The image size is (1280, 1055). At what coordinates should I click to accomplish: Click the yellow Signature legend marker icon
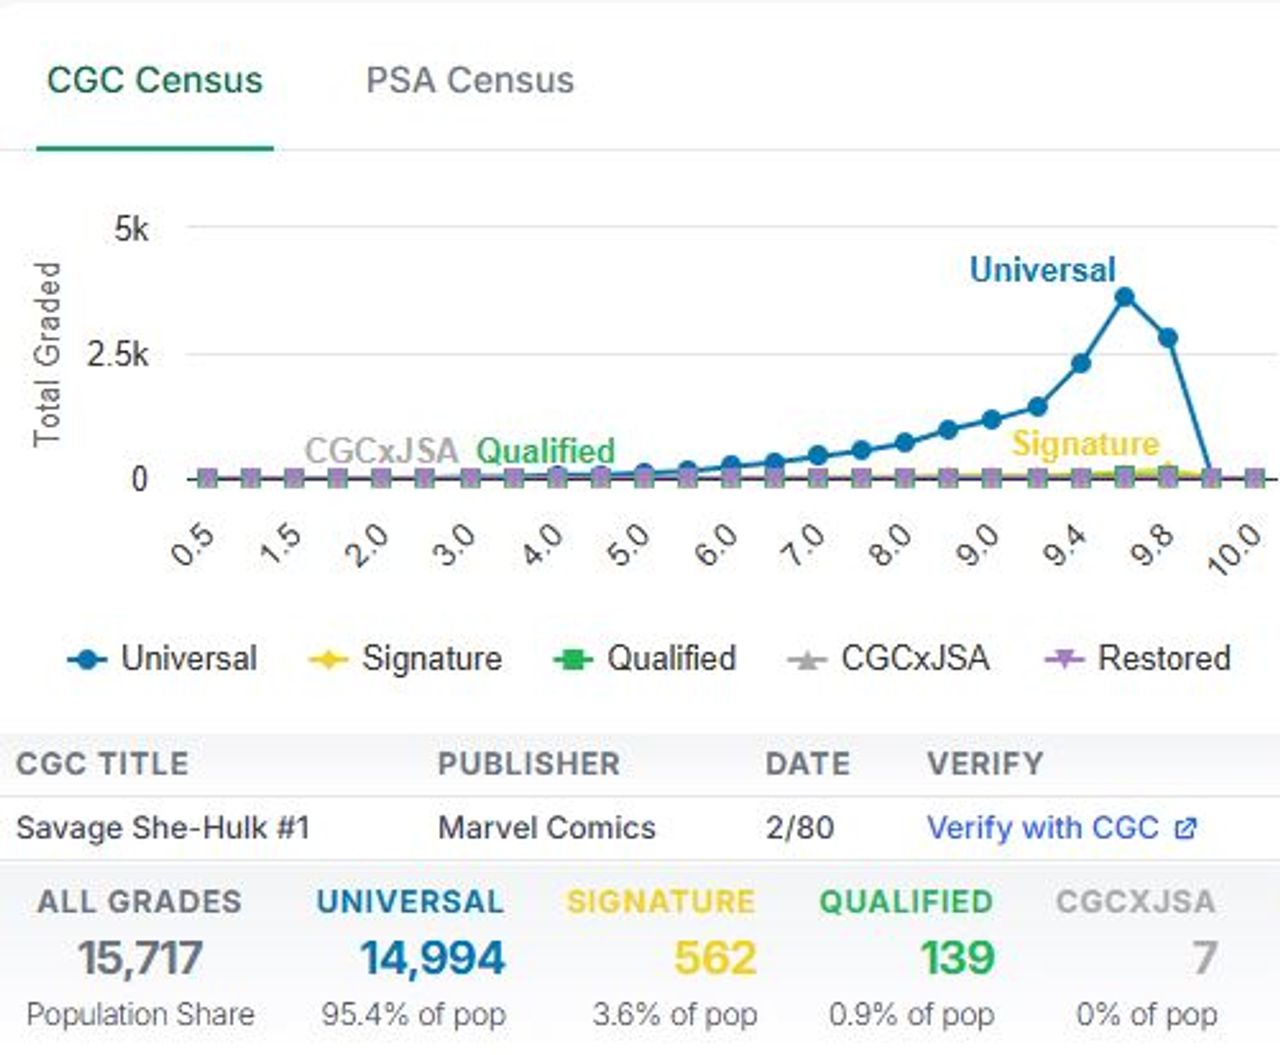pyautogui.click(x=328, y=660)
